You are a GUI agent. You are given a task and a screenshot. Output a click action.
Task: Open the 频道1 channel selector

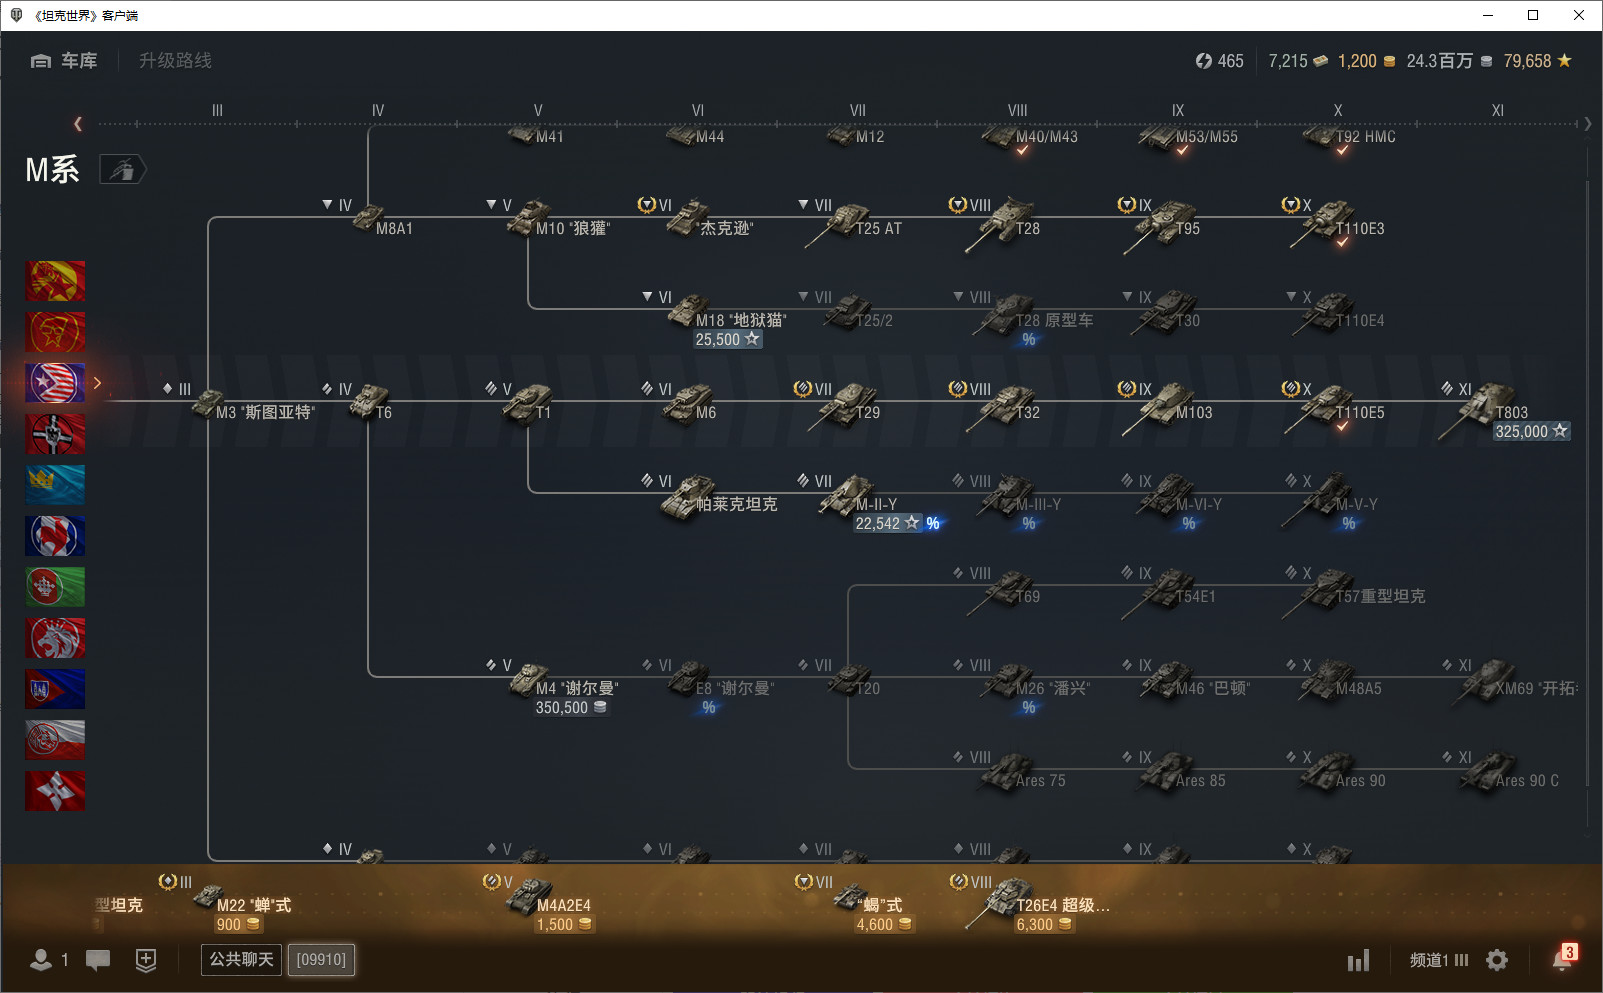point(1439,960)
